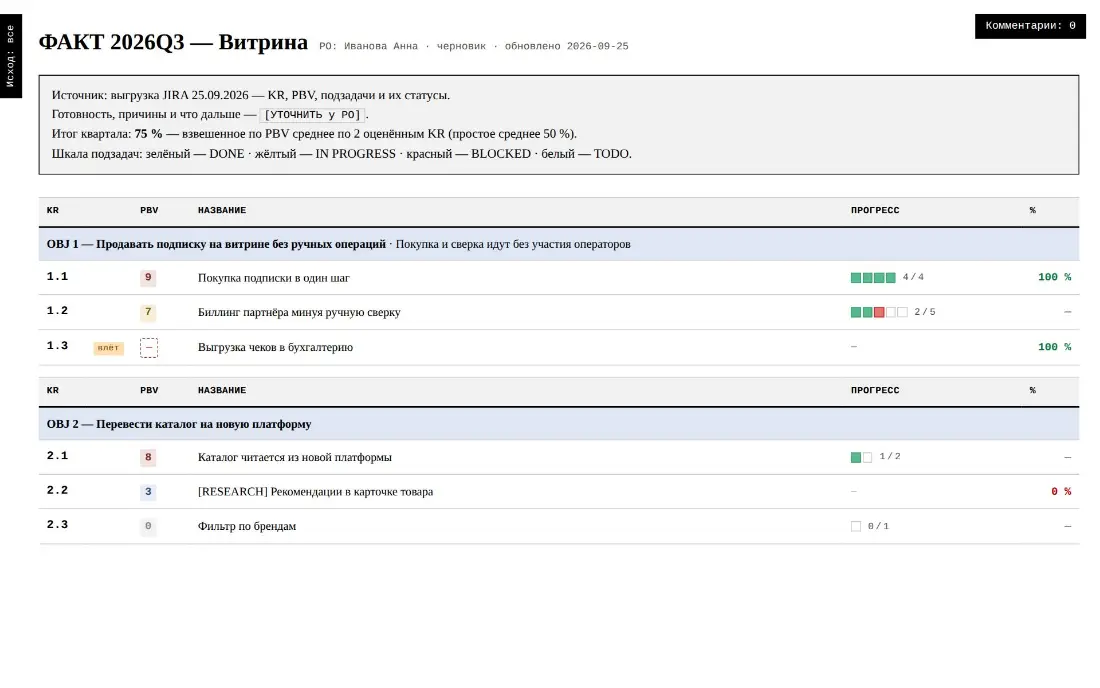1100x688 pixels.
Task: Click the dashed empty PBV badge in row 1.3
Action: click(149, 347)
